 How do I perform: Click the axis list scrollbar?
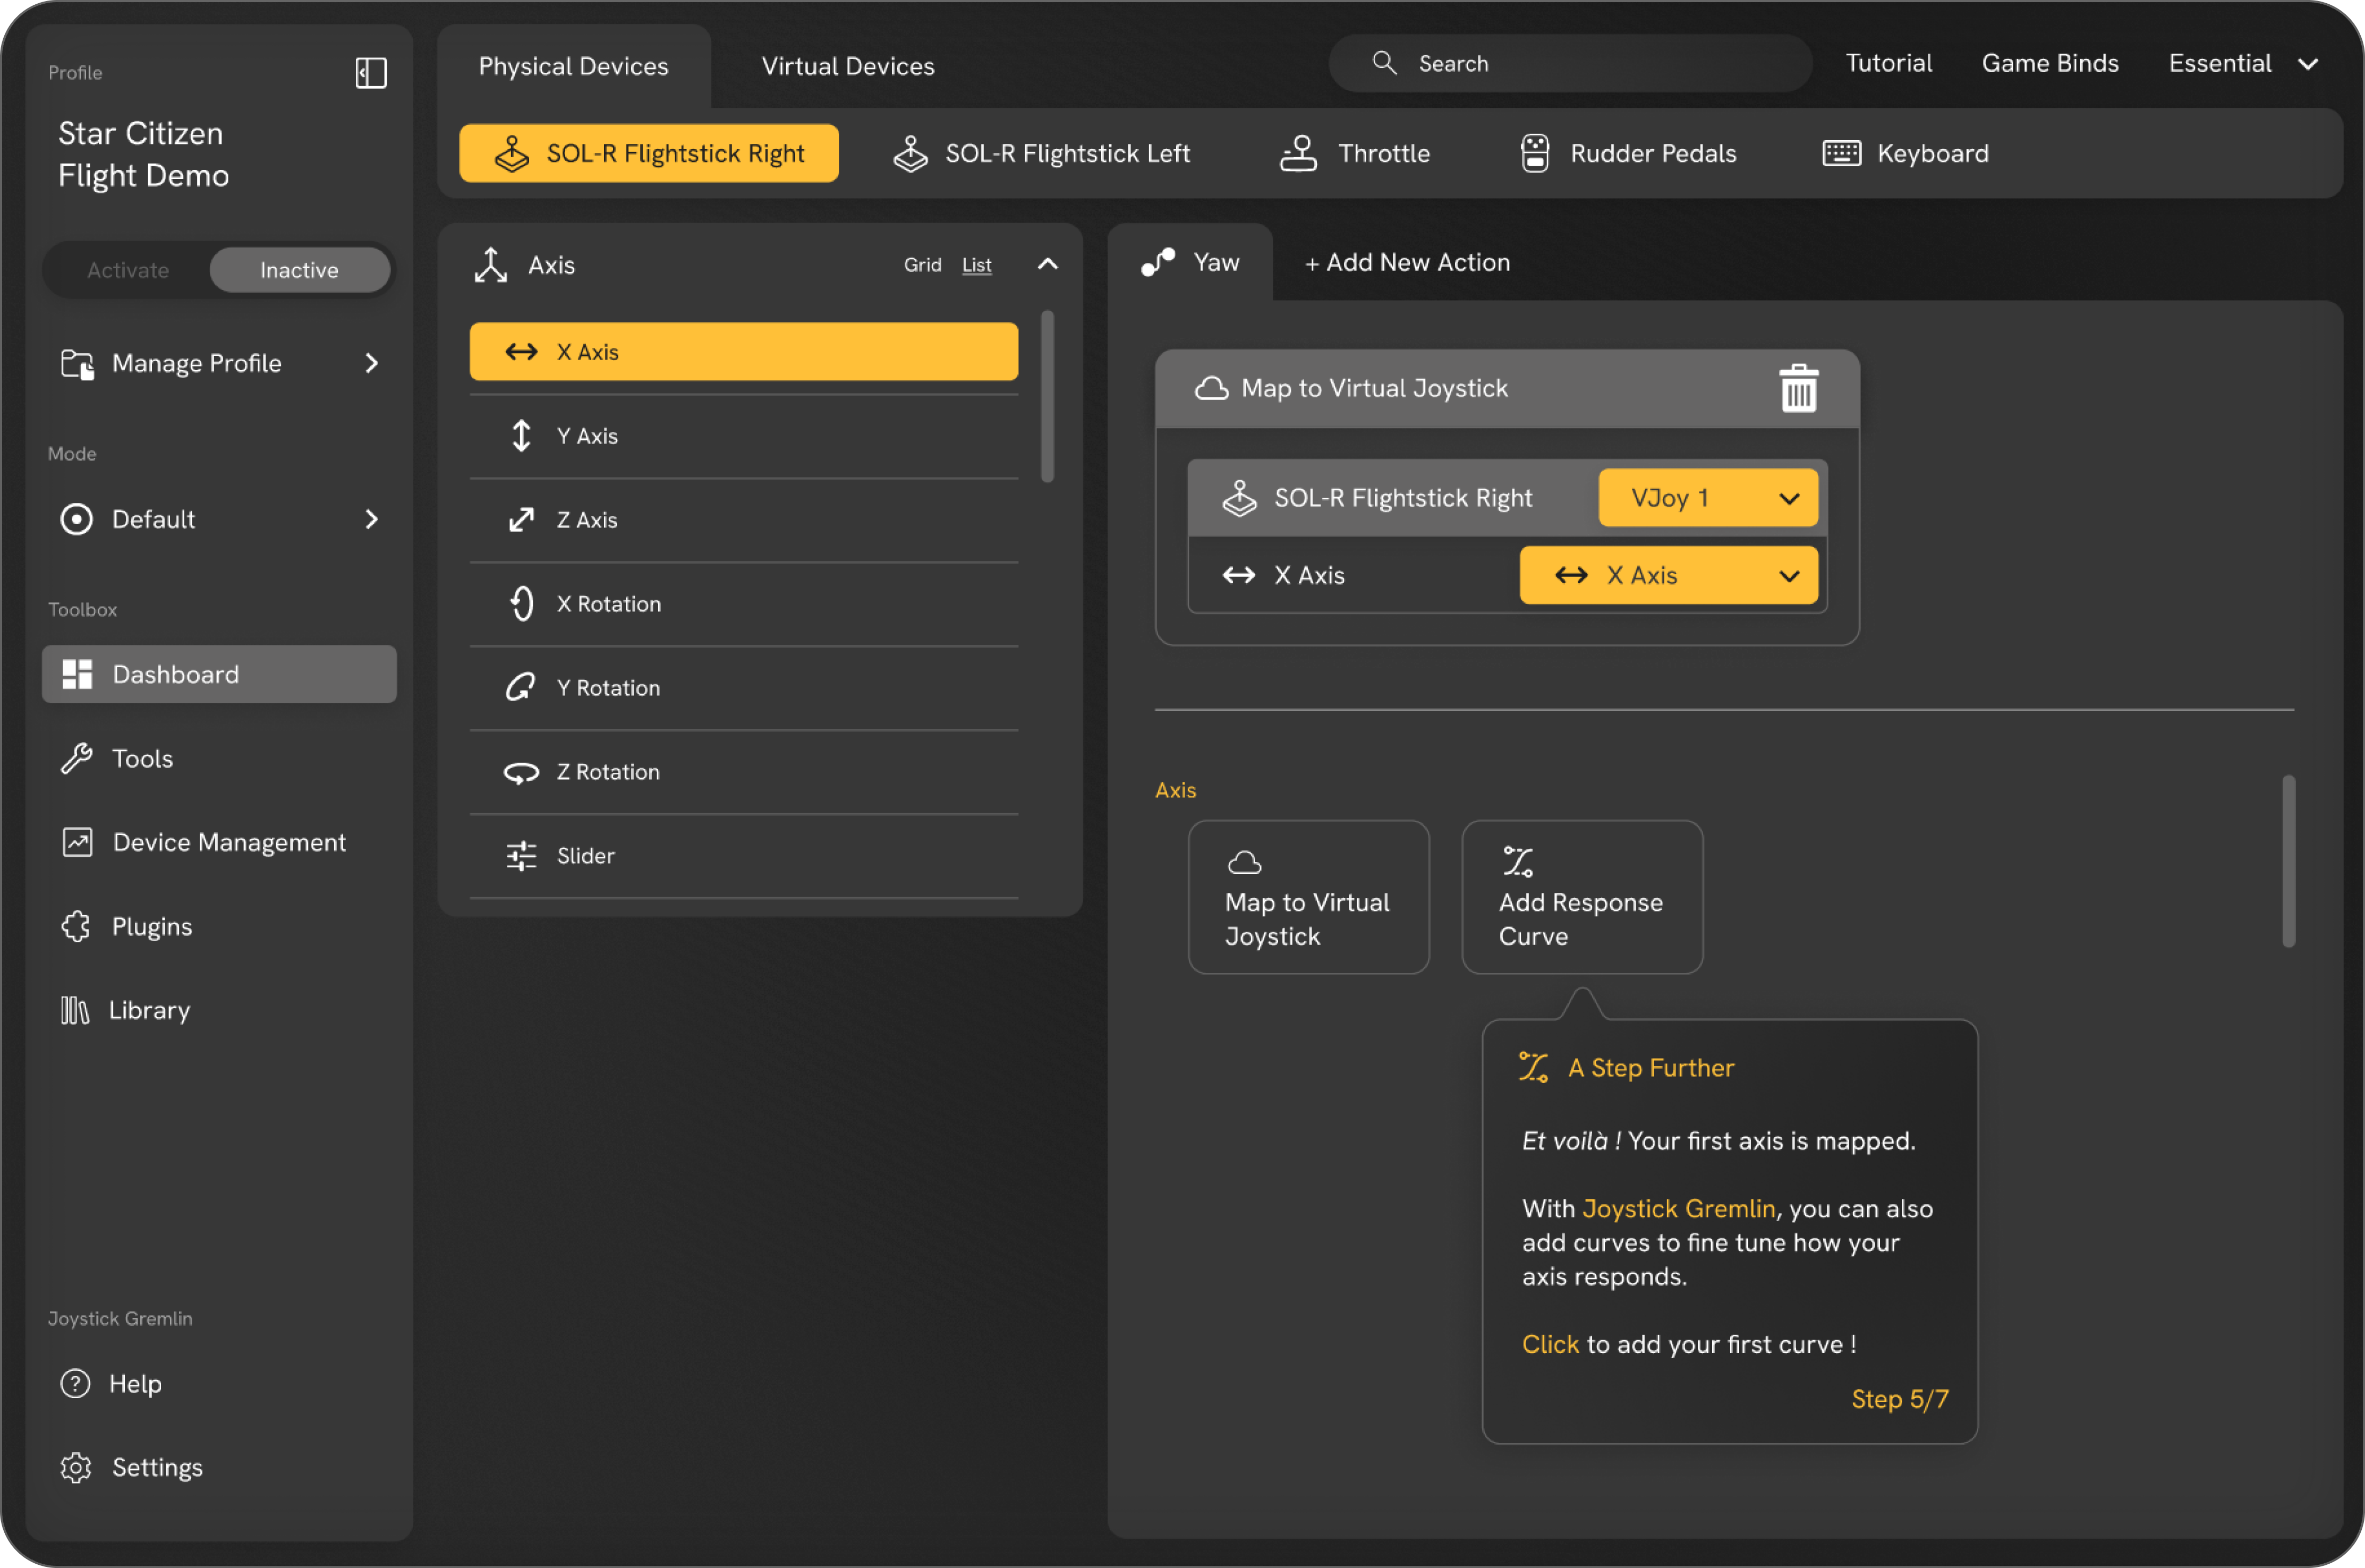coord(1047,397)
